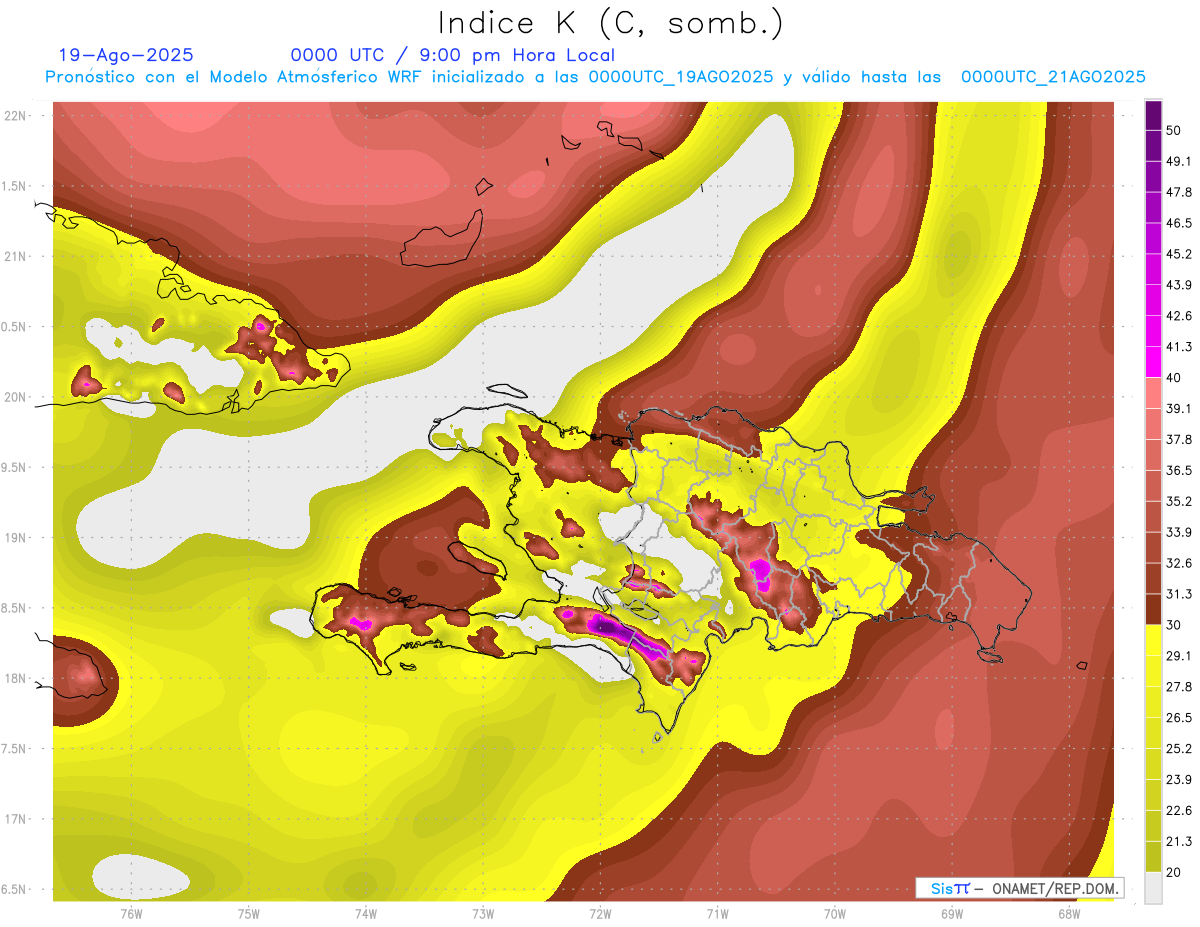This screenshot has height=927, width=1200.
Task: Click legend value '50'
Action: tap(1174, 130)
